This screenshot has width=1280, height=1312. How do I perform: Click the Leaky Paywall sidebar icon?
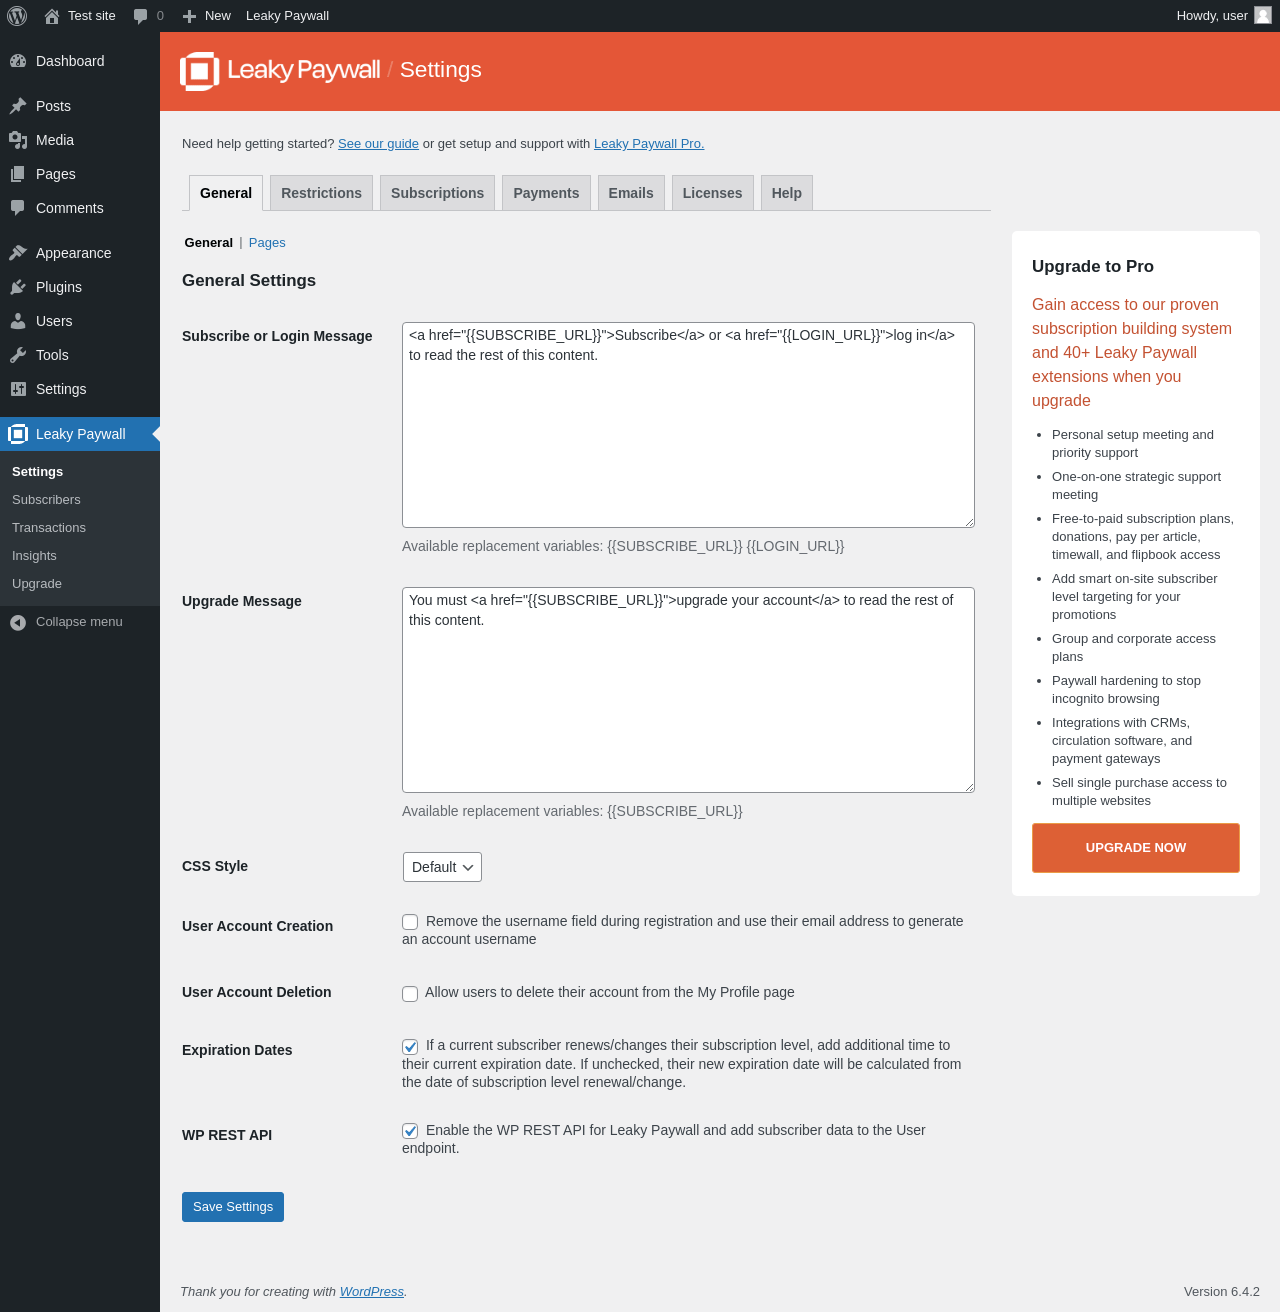click(18, 434)
